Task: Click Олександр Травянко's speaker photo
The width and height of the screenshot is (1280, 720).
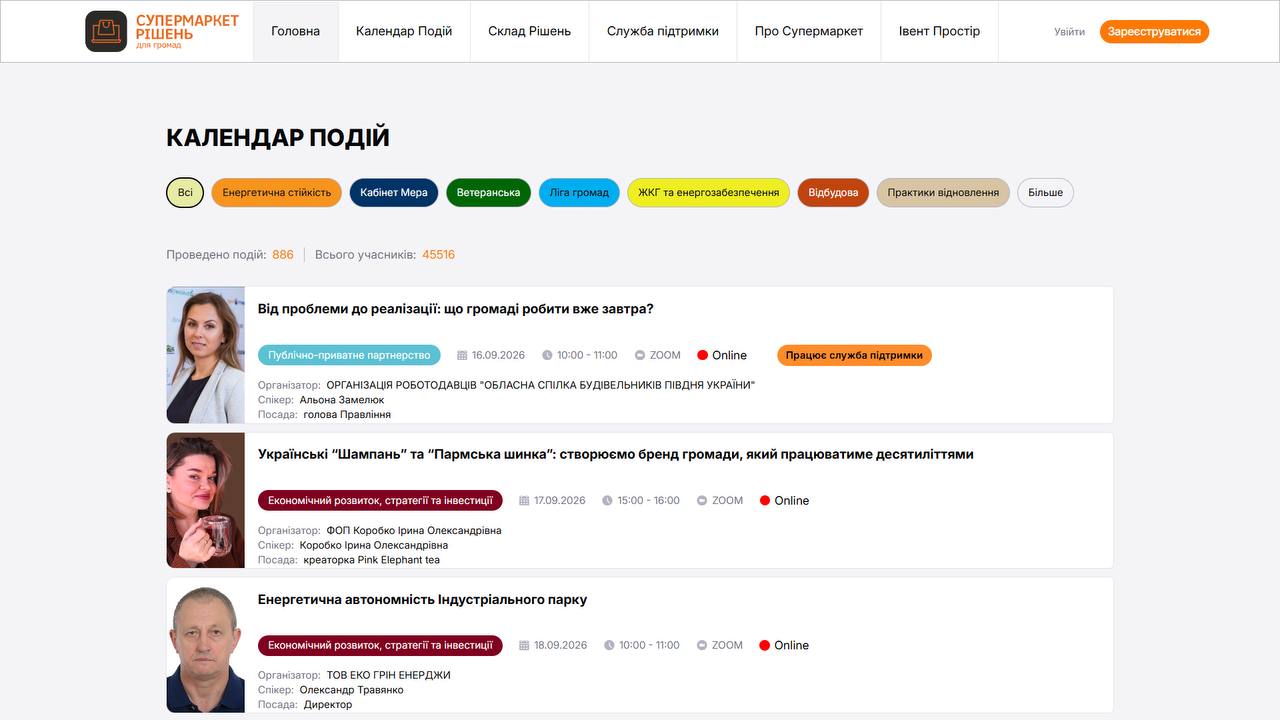Action: (x=206, y=645)
